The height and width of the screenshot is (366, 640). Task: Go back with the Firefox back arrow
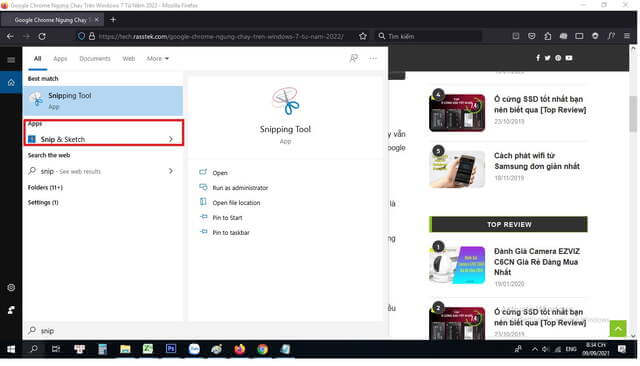[10, 36]
